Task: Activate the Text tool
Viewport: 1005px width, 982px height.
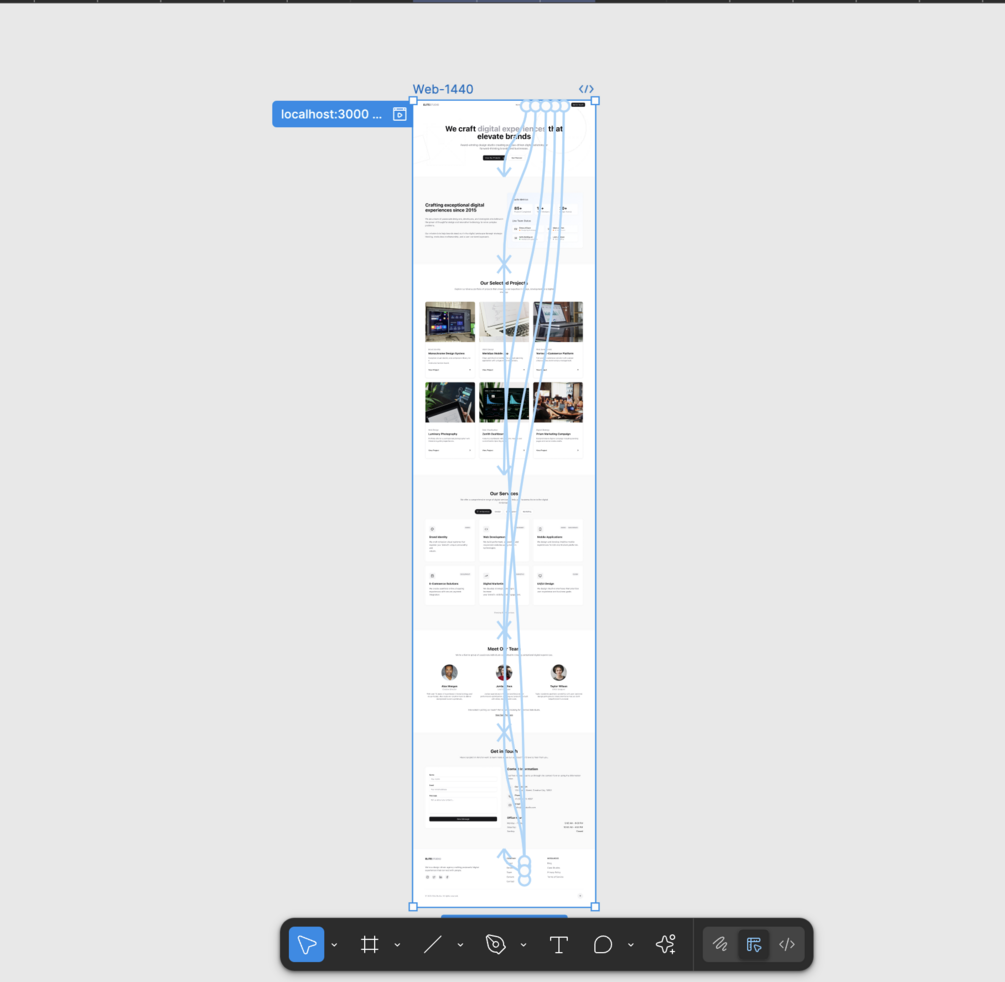Action: (x=558, y=944)
